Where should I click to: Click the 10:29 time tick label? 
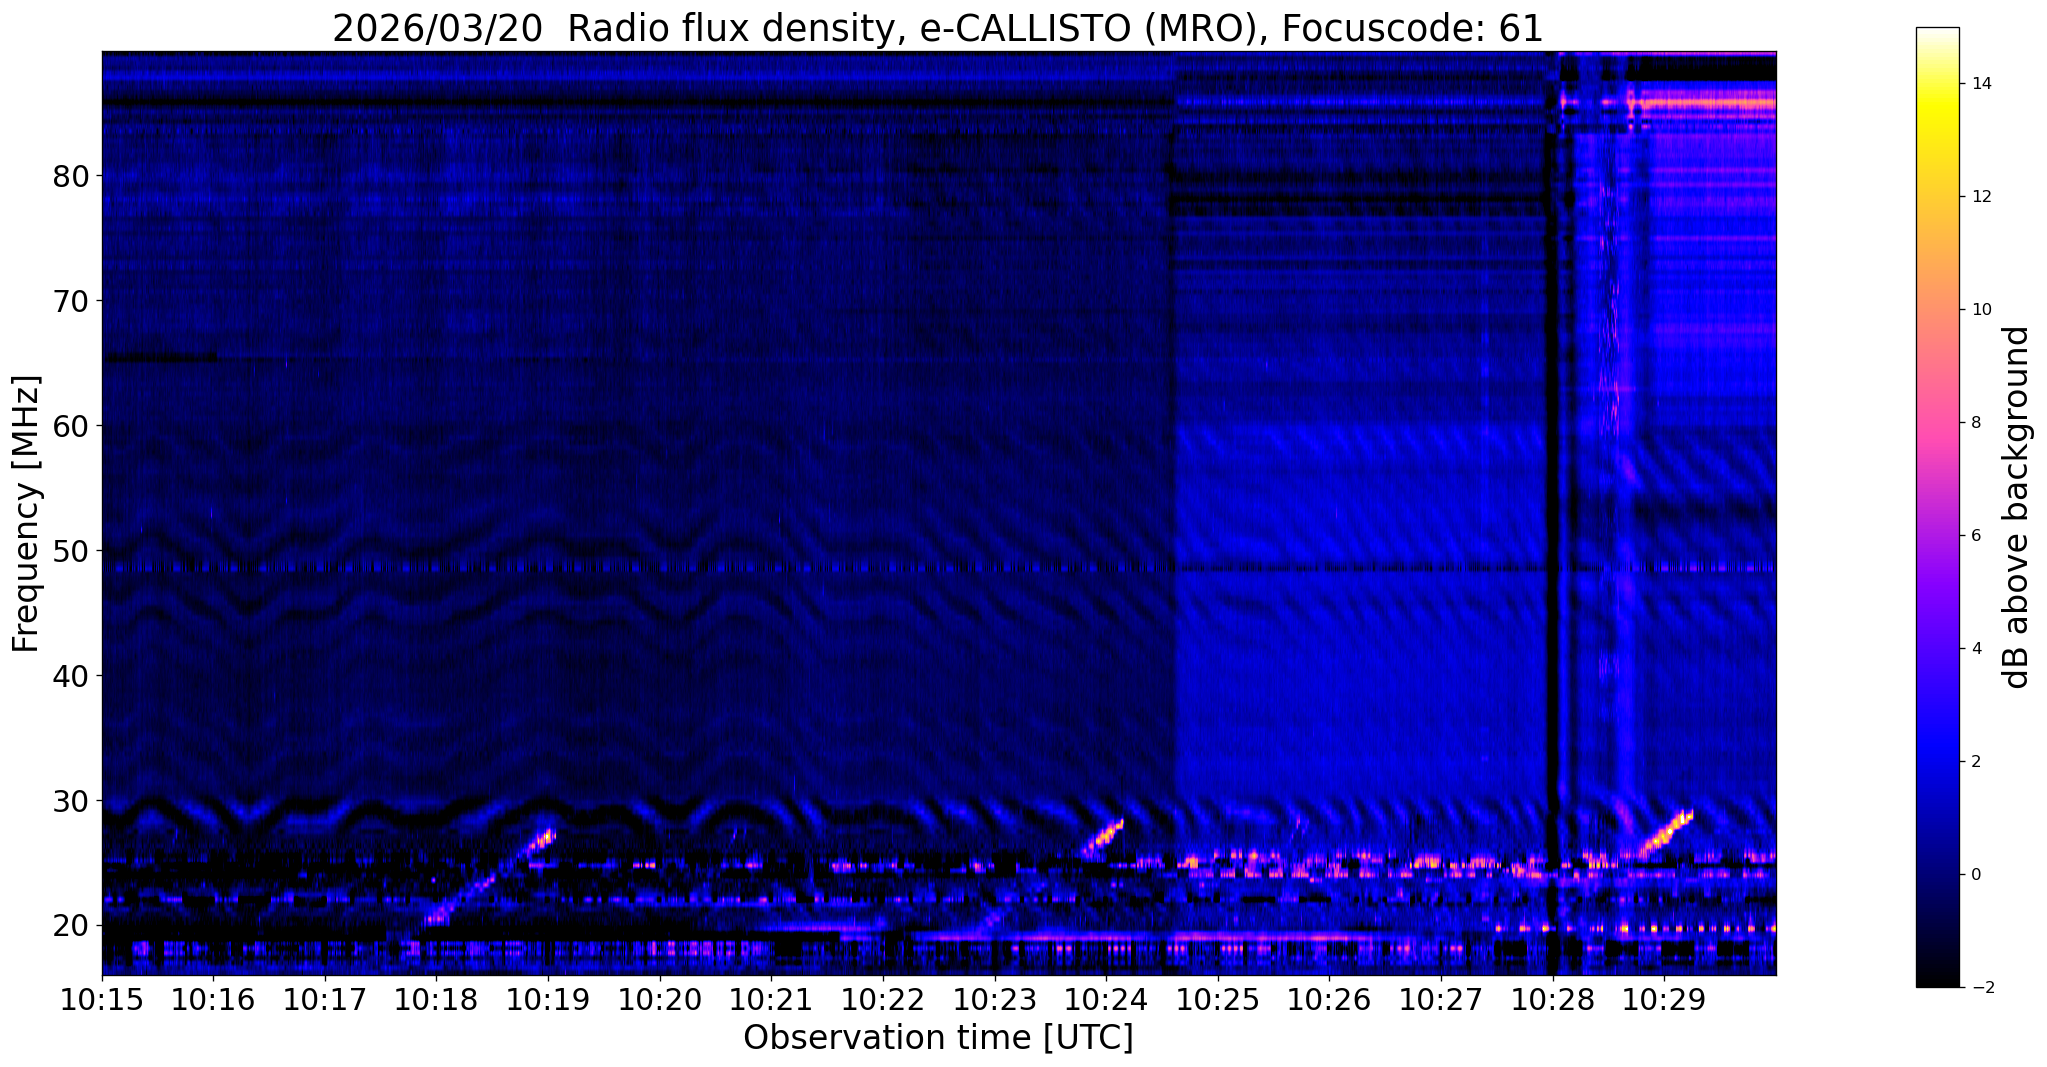tap(1664, 1000)
